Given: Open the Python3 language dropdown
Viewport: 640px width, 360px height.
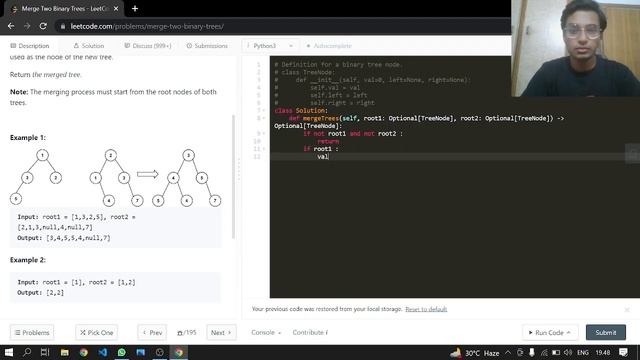Looking at the screenshot, I should [x=270, y=46].
